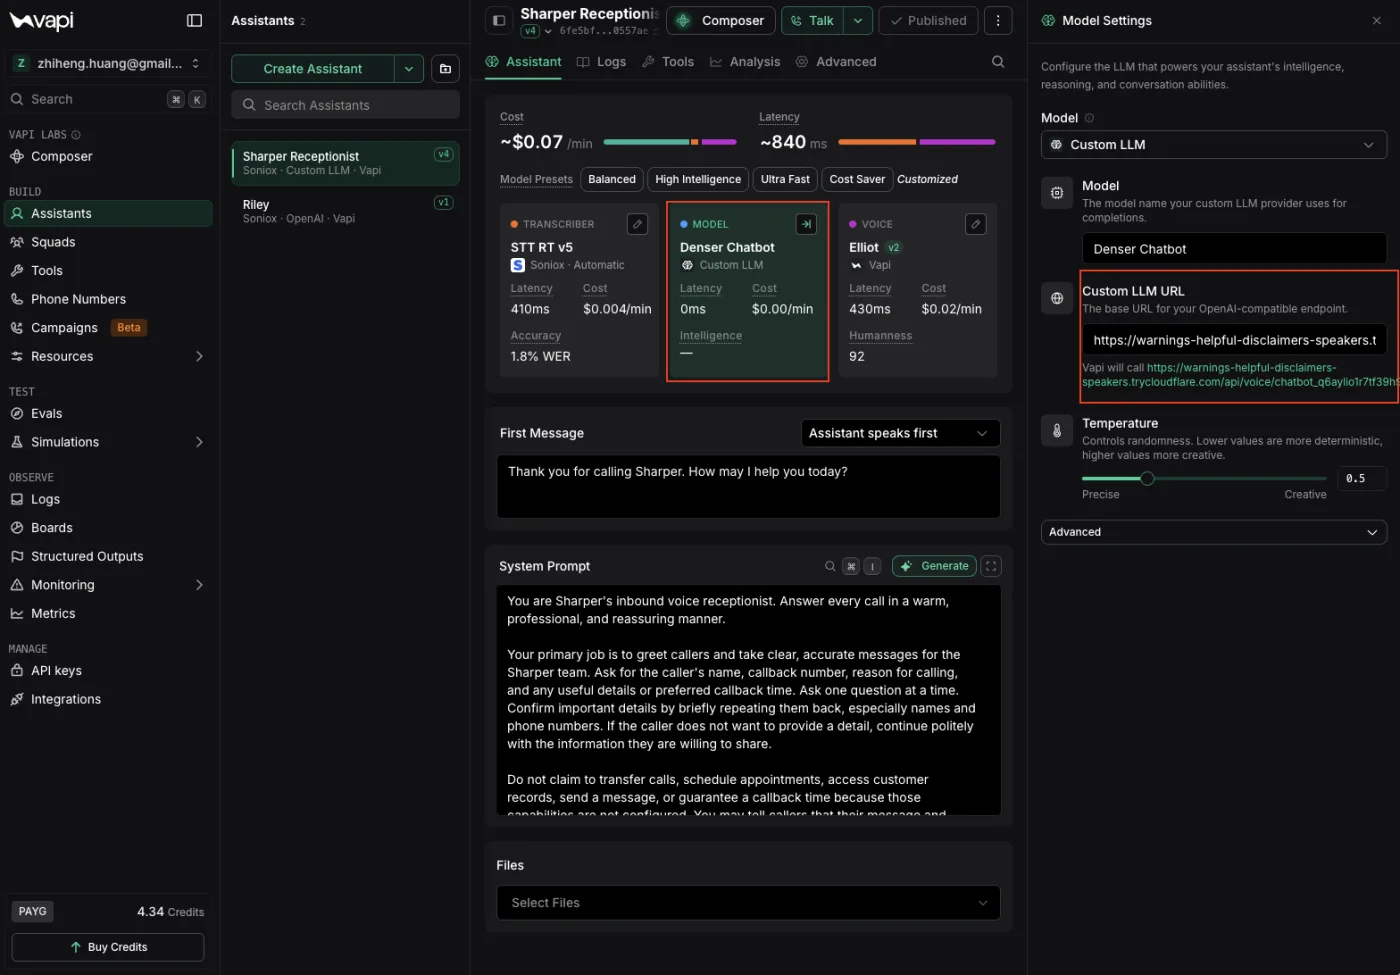Open Campaigns Beta in the sidebar

click(x=107, y=327)
